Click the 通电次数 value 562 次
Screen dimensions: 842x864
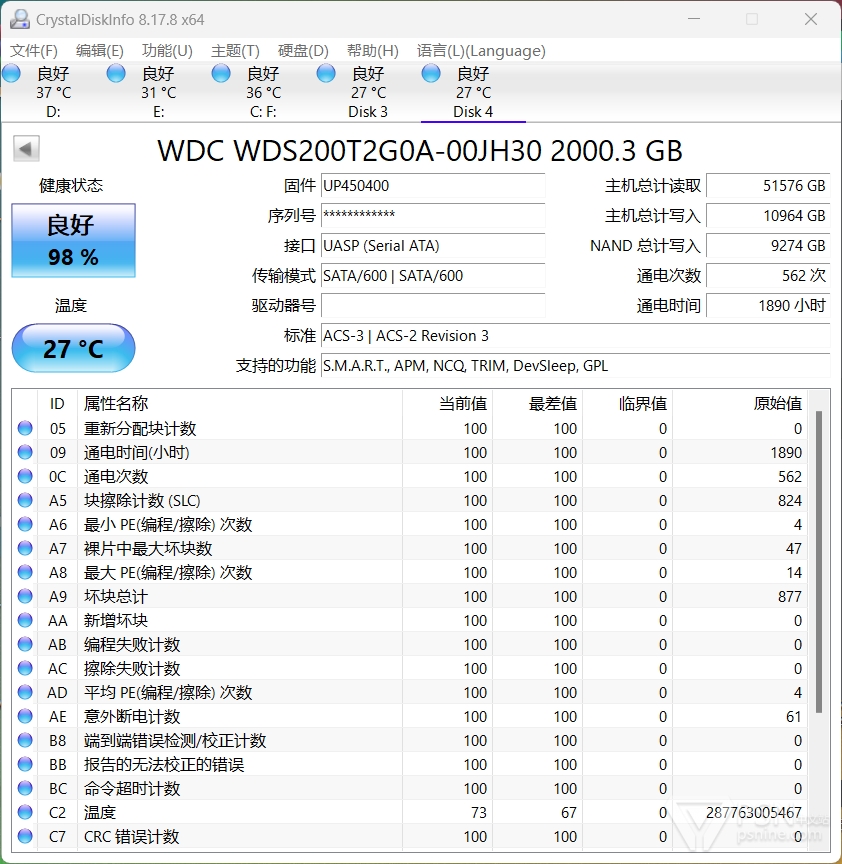pos(768,276)
